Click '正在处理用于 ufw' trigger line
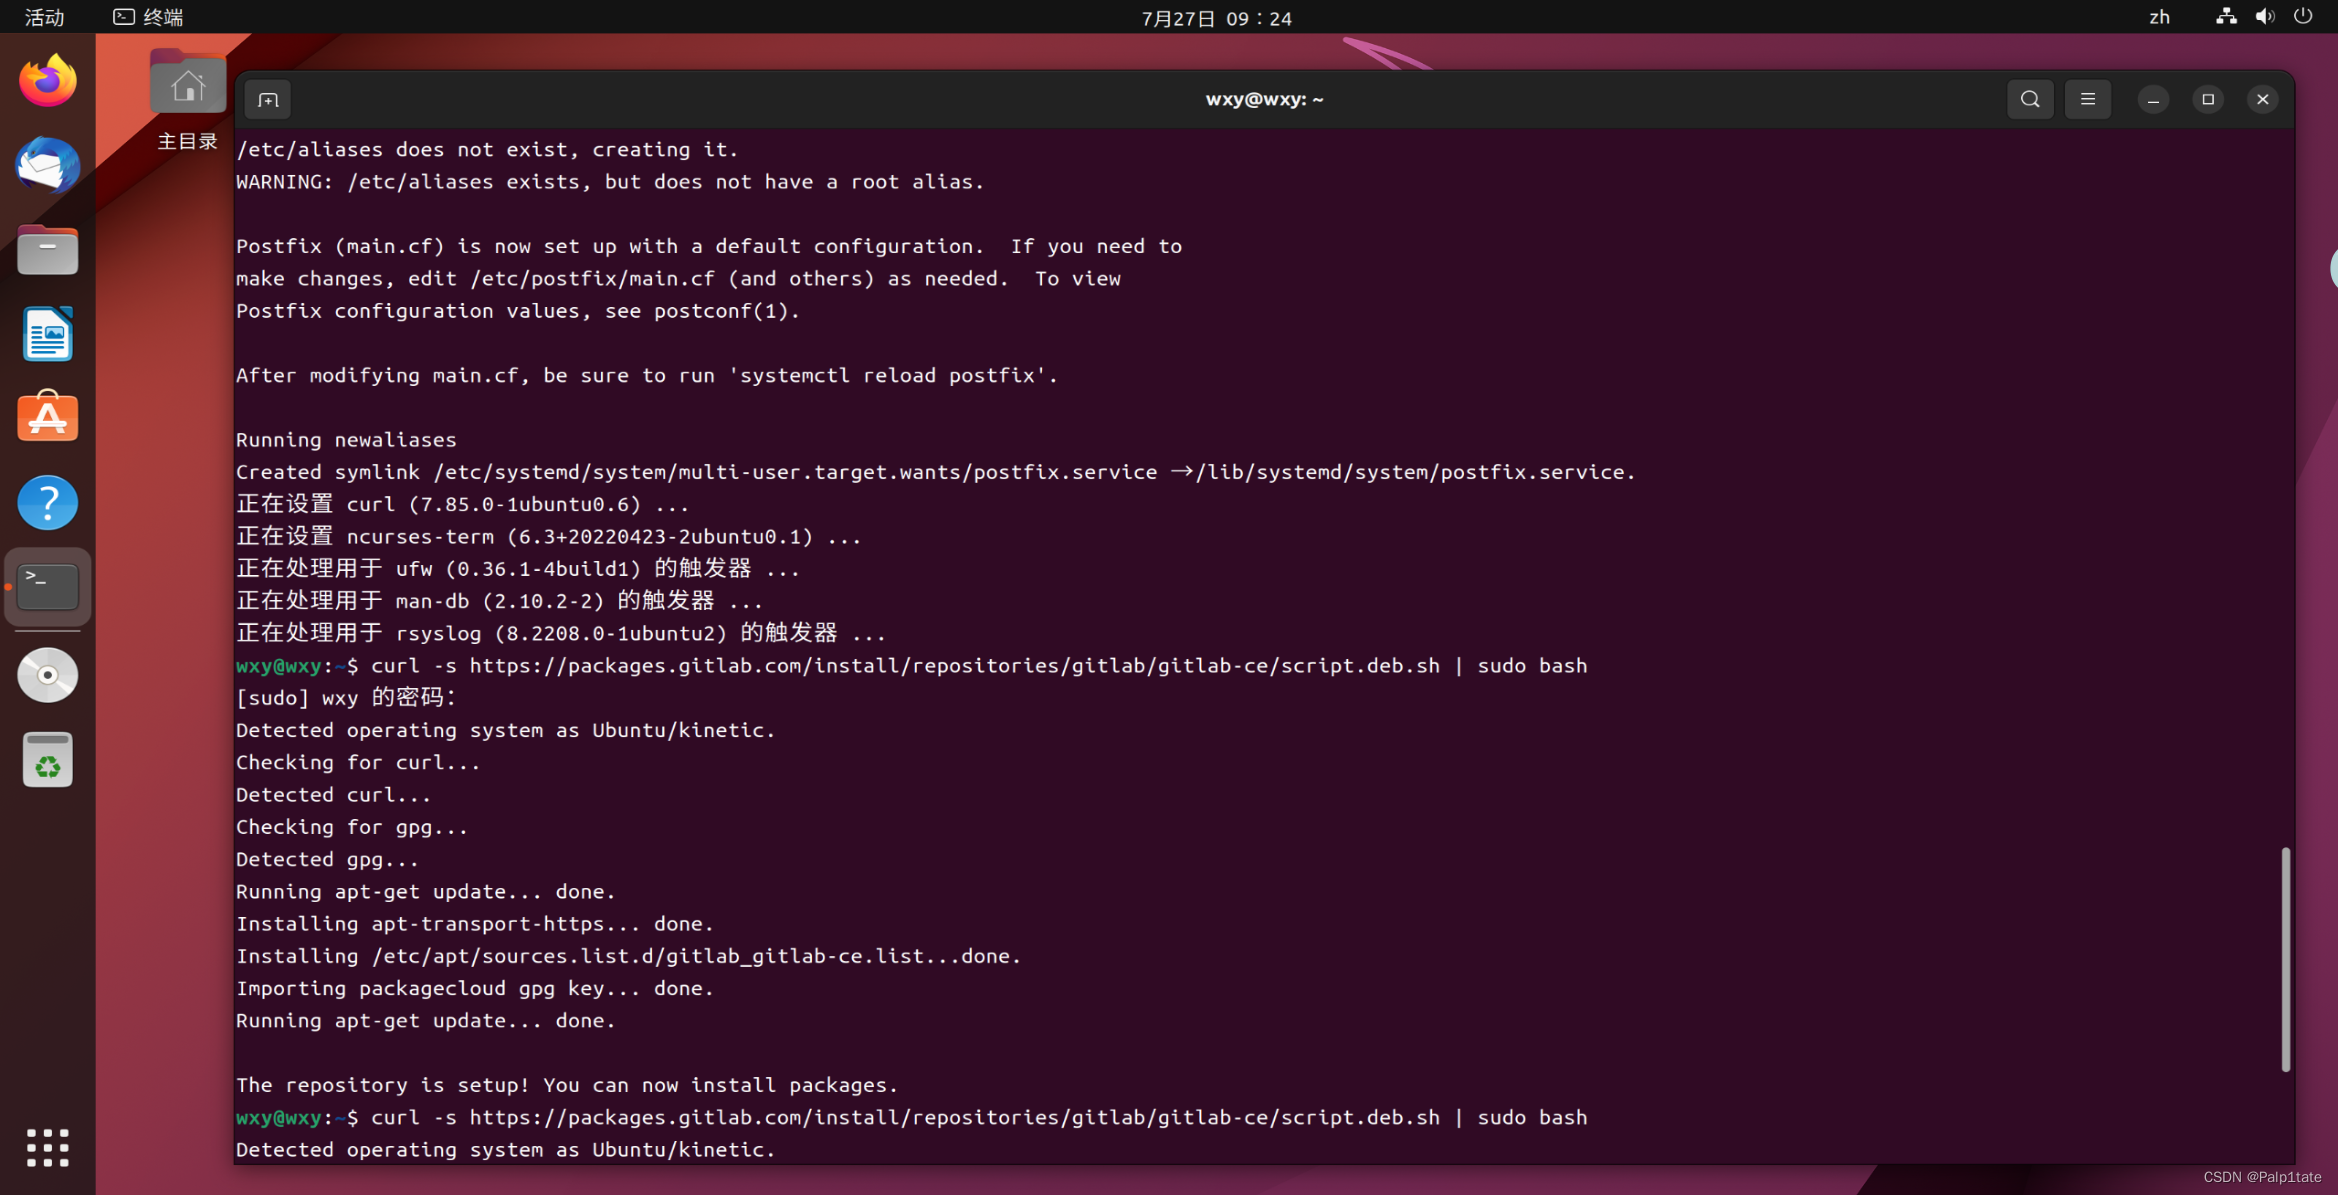This screenshot has height=1195, width=2338. coord(518,569)
